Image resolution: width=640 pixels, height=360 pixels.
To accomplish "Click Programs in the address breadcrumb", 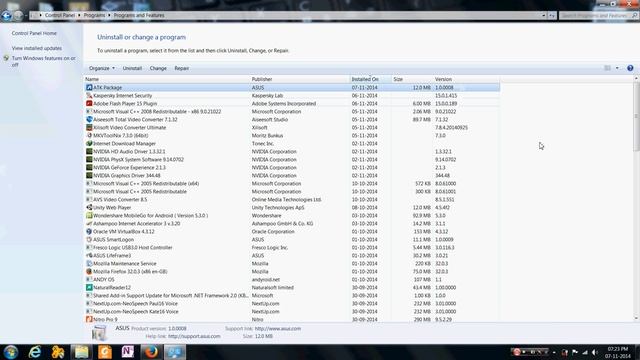I will pos(94,16).
